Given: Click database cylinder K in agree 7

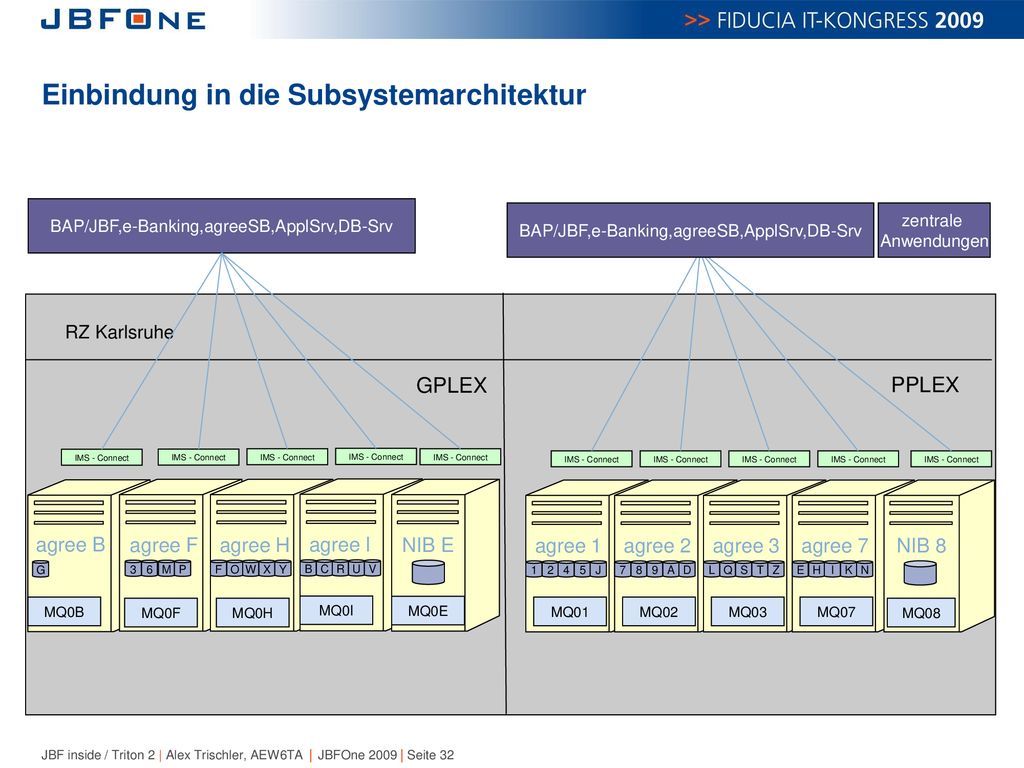Looking at the screenshot, I should coord(849,569).
